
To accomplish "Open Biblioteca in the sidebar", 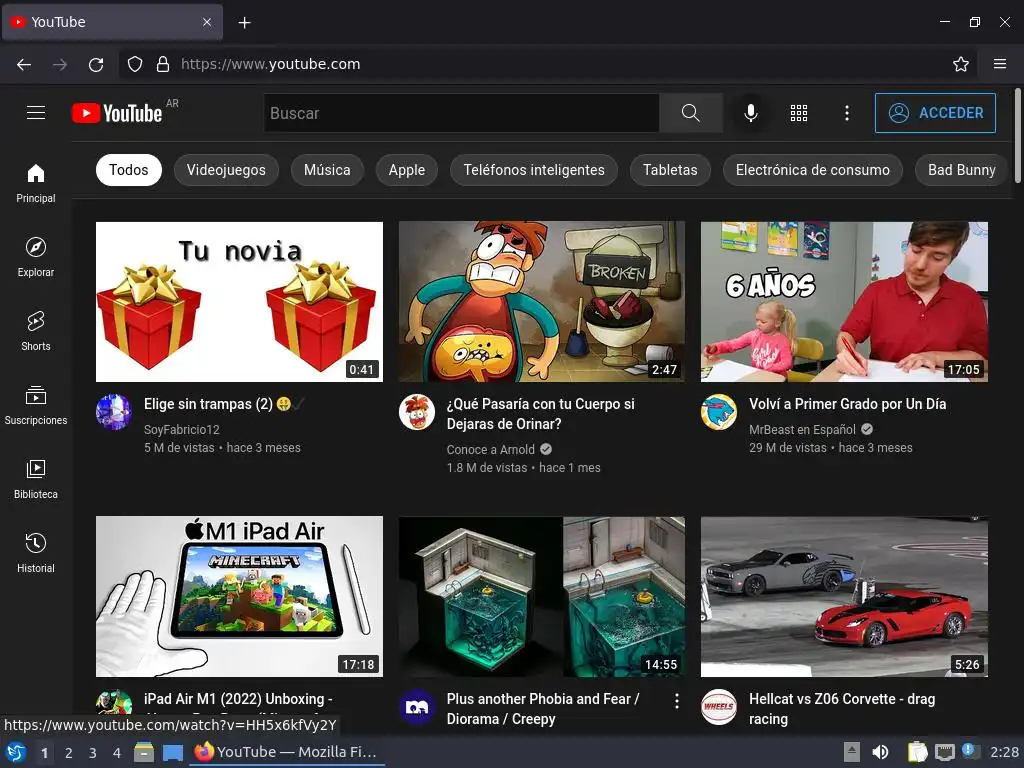I will pos(36,479).
